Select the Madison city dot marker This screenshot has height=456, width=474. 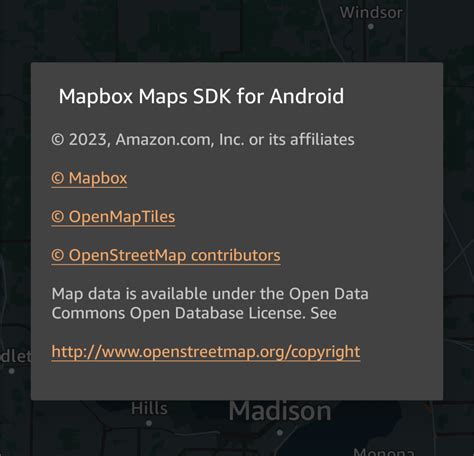[x=280, y=433]
